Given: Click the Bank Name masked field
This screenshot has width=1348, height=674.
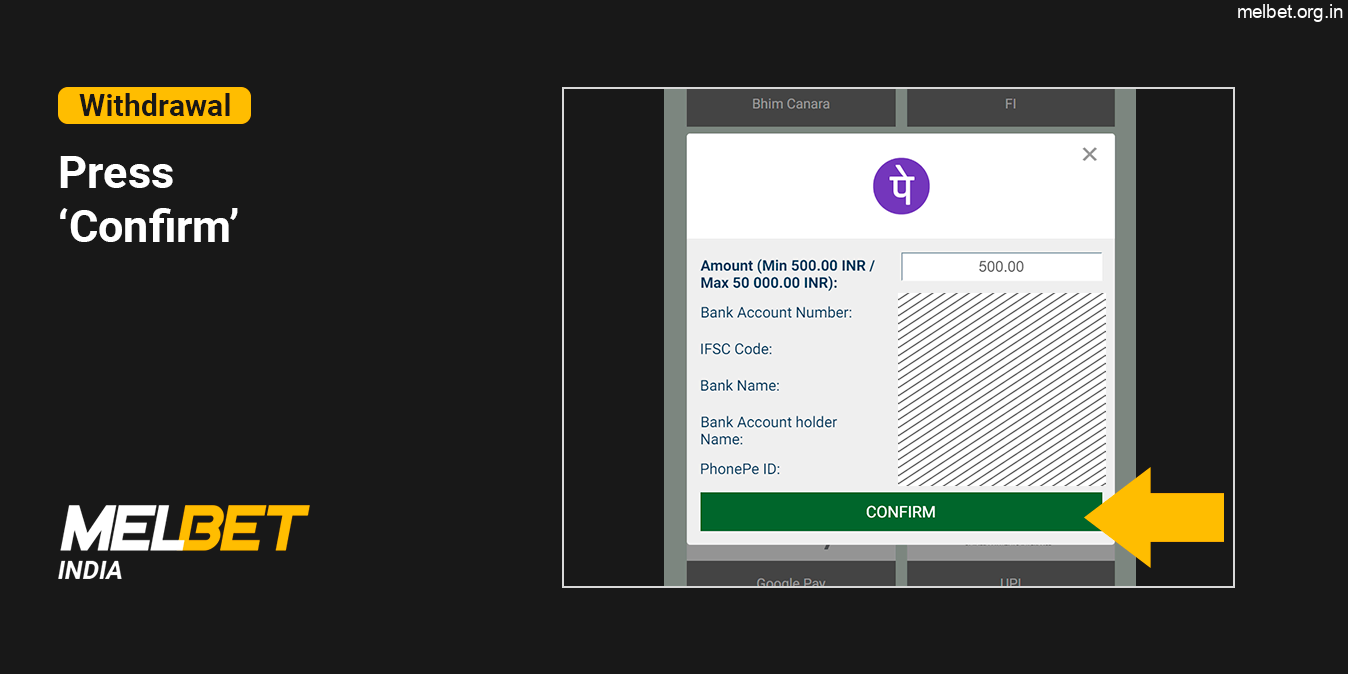Looking at the screenshot, I should click(1001, 385).
